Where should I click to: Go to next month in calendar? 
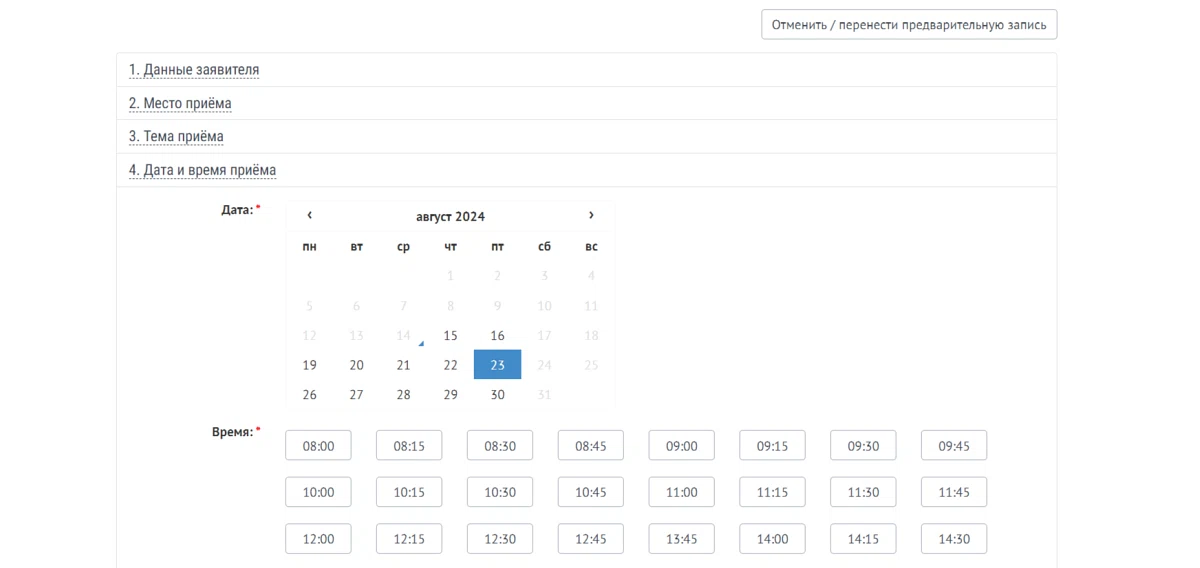click(x=591, y=216)
